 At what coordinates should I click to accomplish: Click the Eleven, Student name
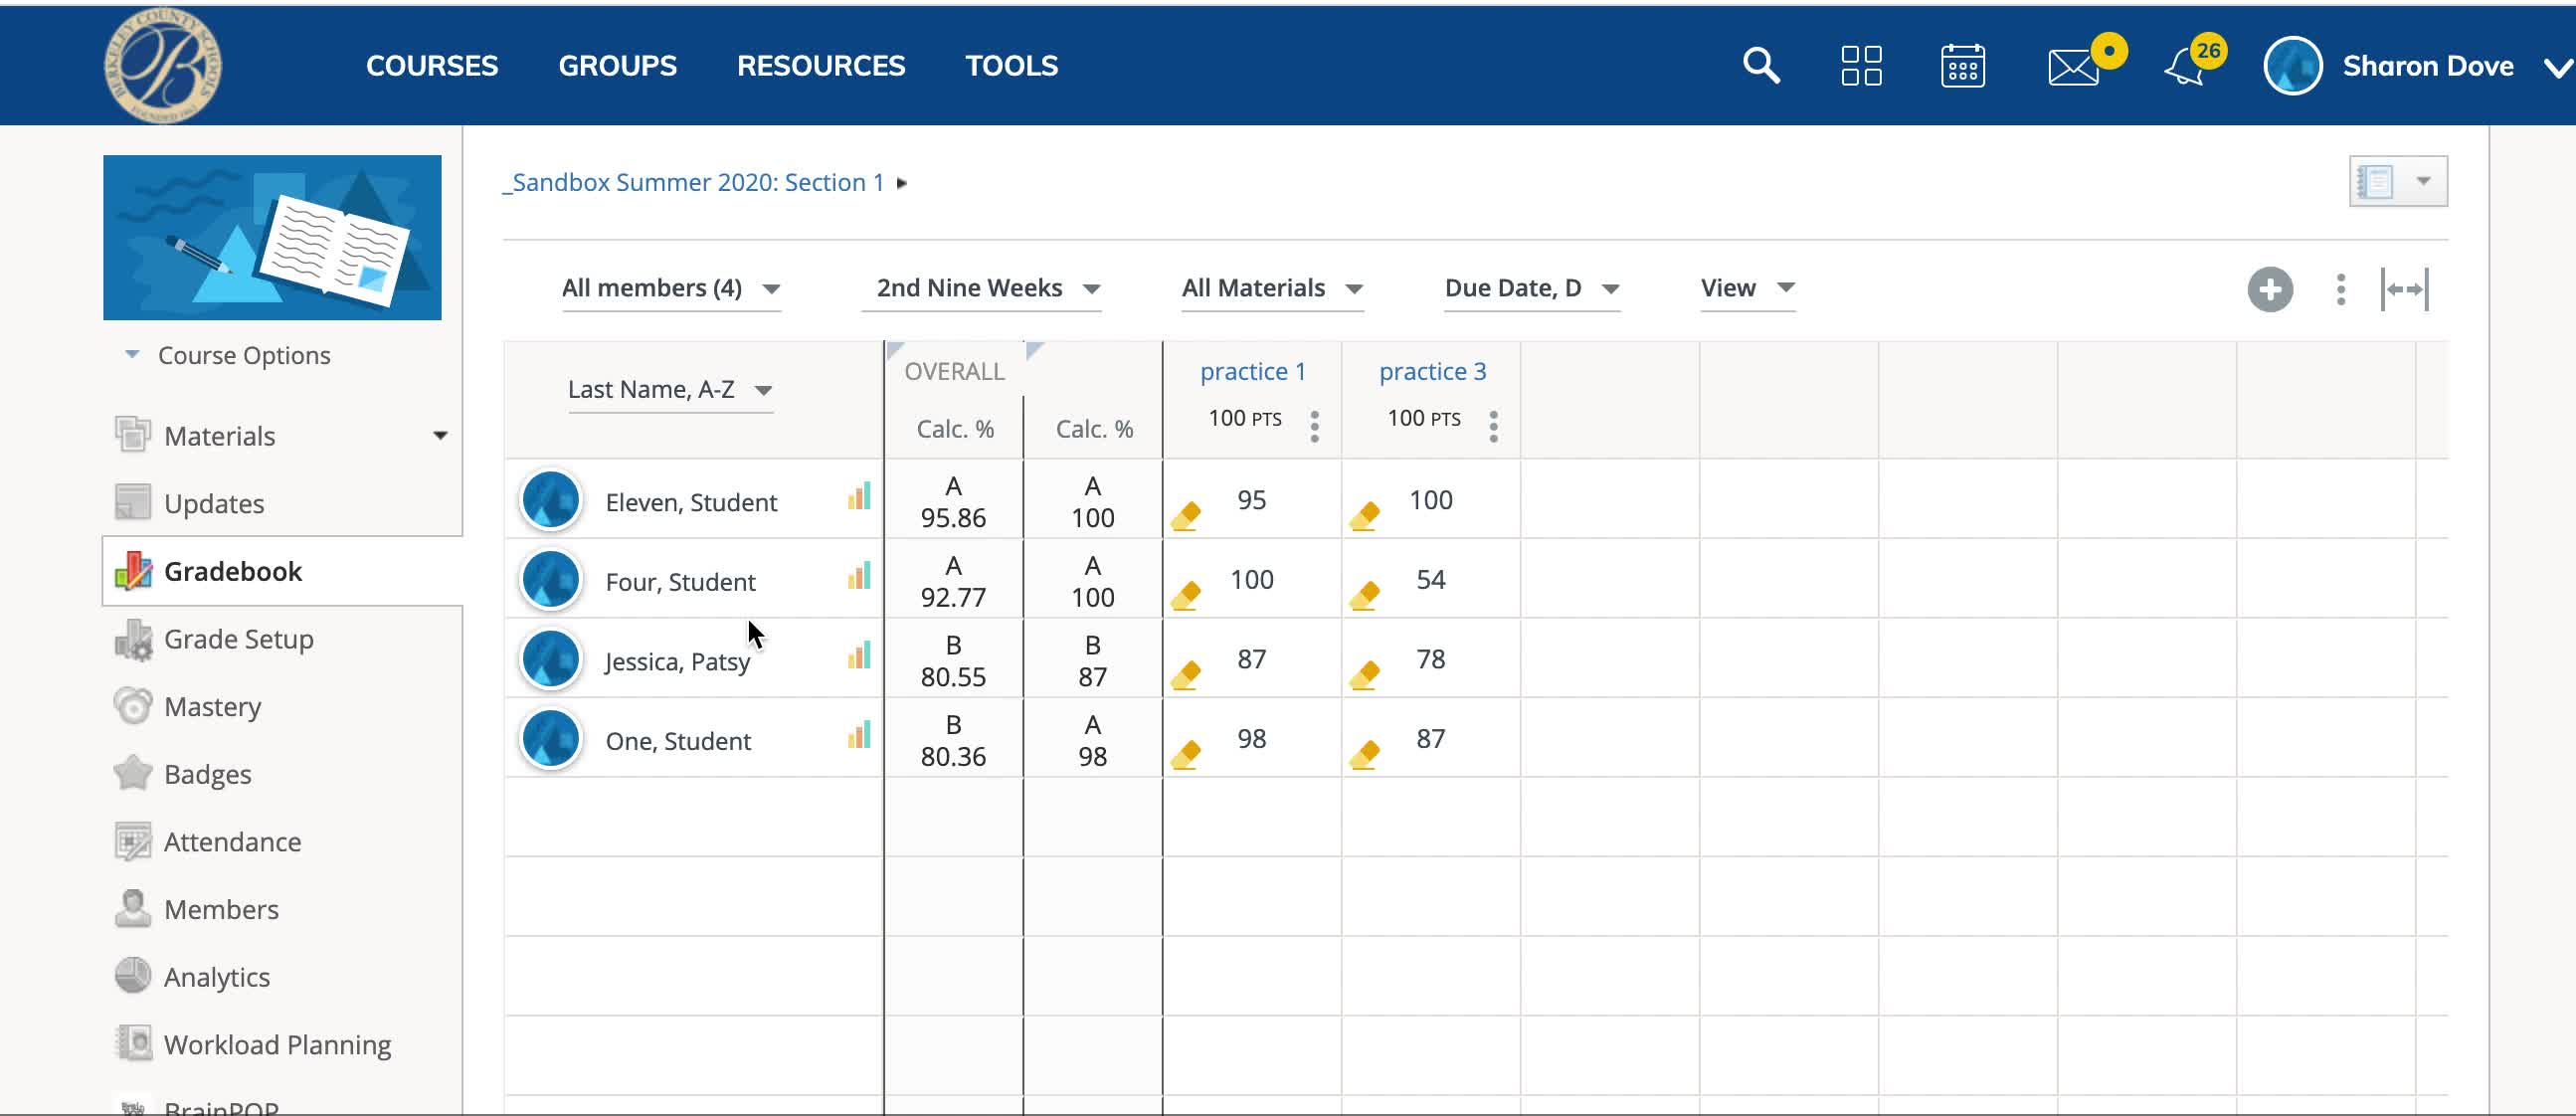point(691,502)
